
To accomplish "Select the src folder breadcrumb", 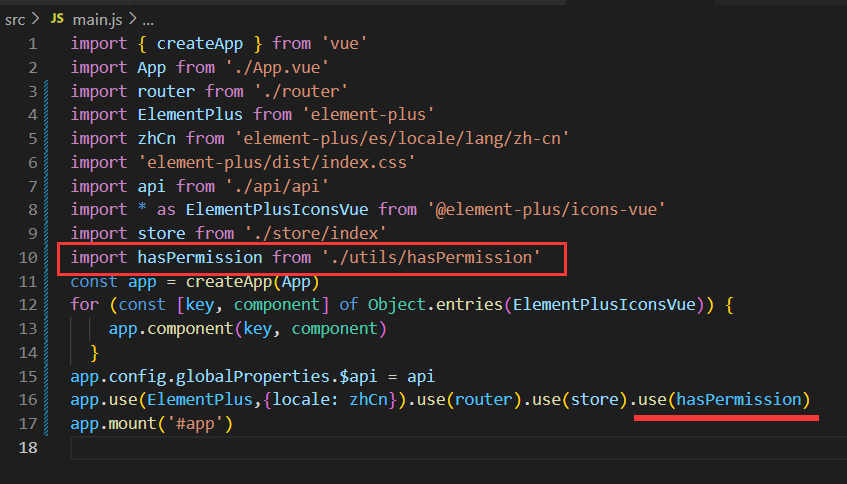I will (x=14, y=19).
